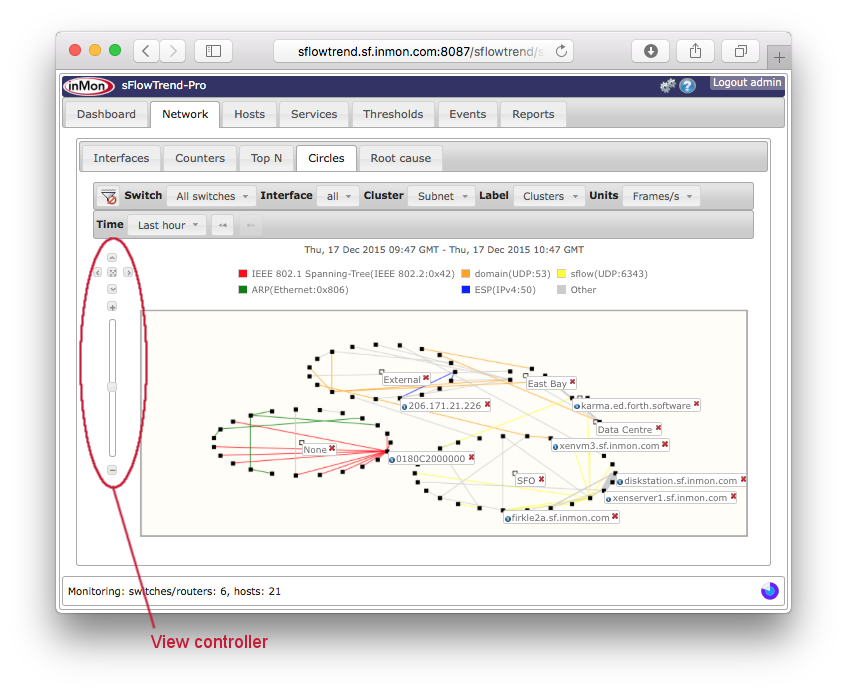Image resolution: width=847 pixels, height=693 pixels.
Task: Click the inMon logo
Action: coord(89,86)
